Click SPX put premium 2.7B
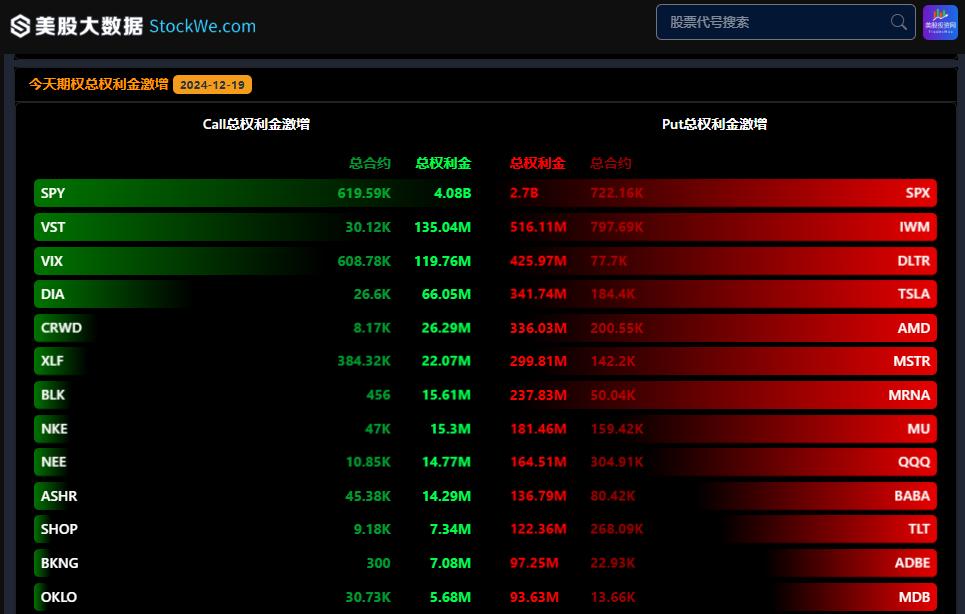 click(524, 193)
